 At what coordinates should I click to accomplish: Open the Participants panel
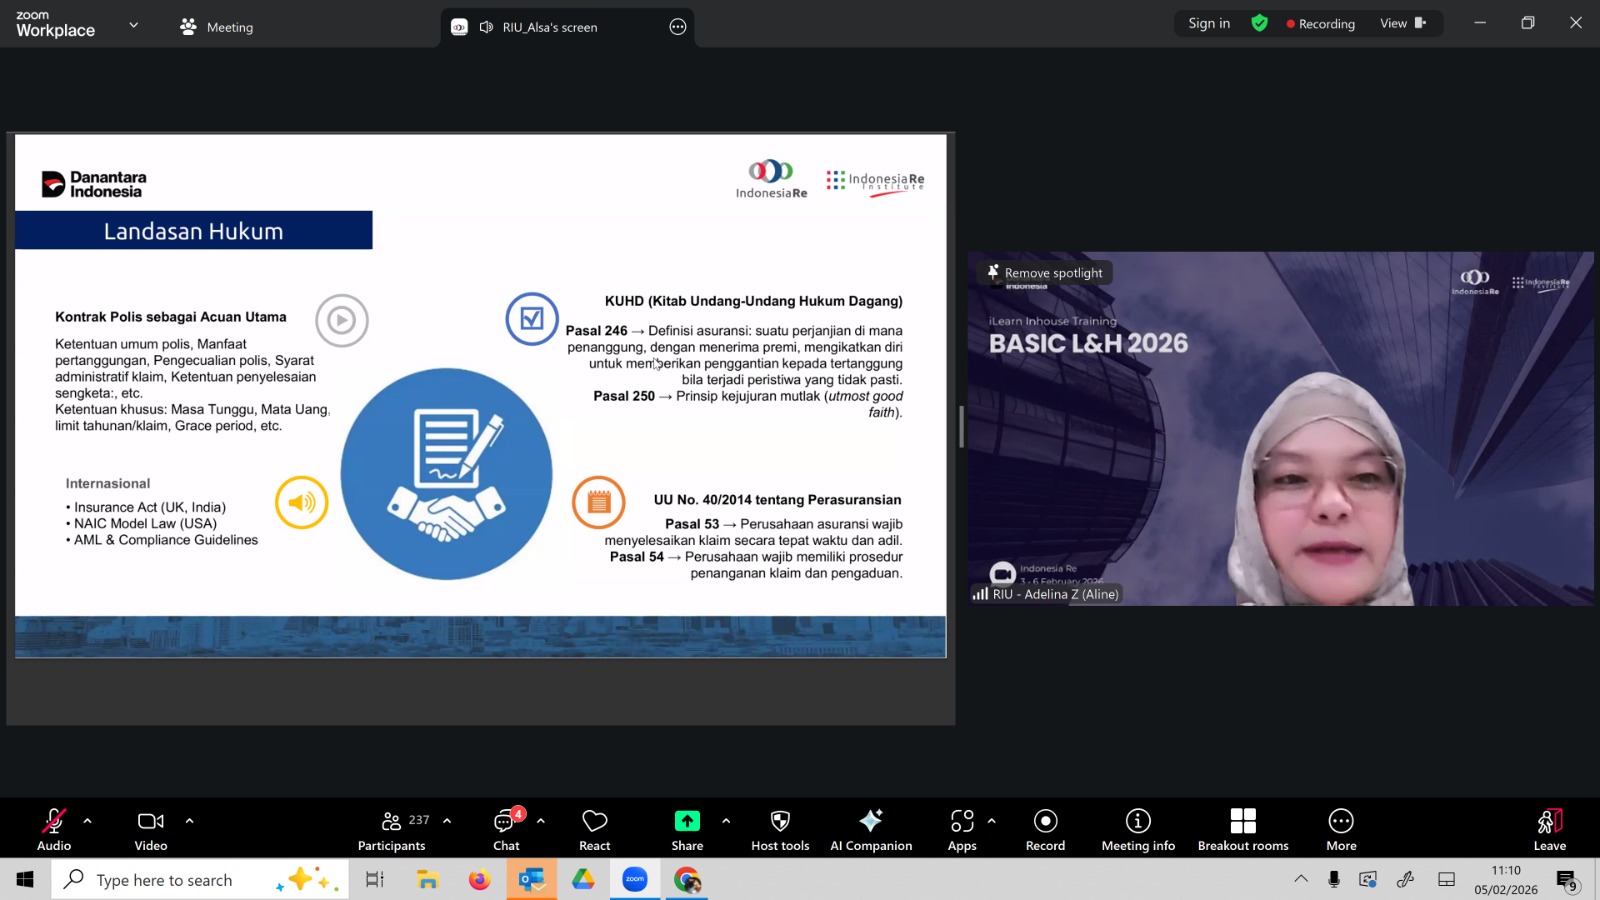tap(392, 829)
